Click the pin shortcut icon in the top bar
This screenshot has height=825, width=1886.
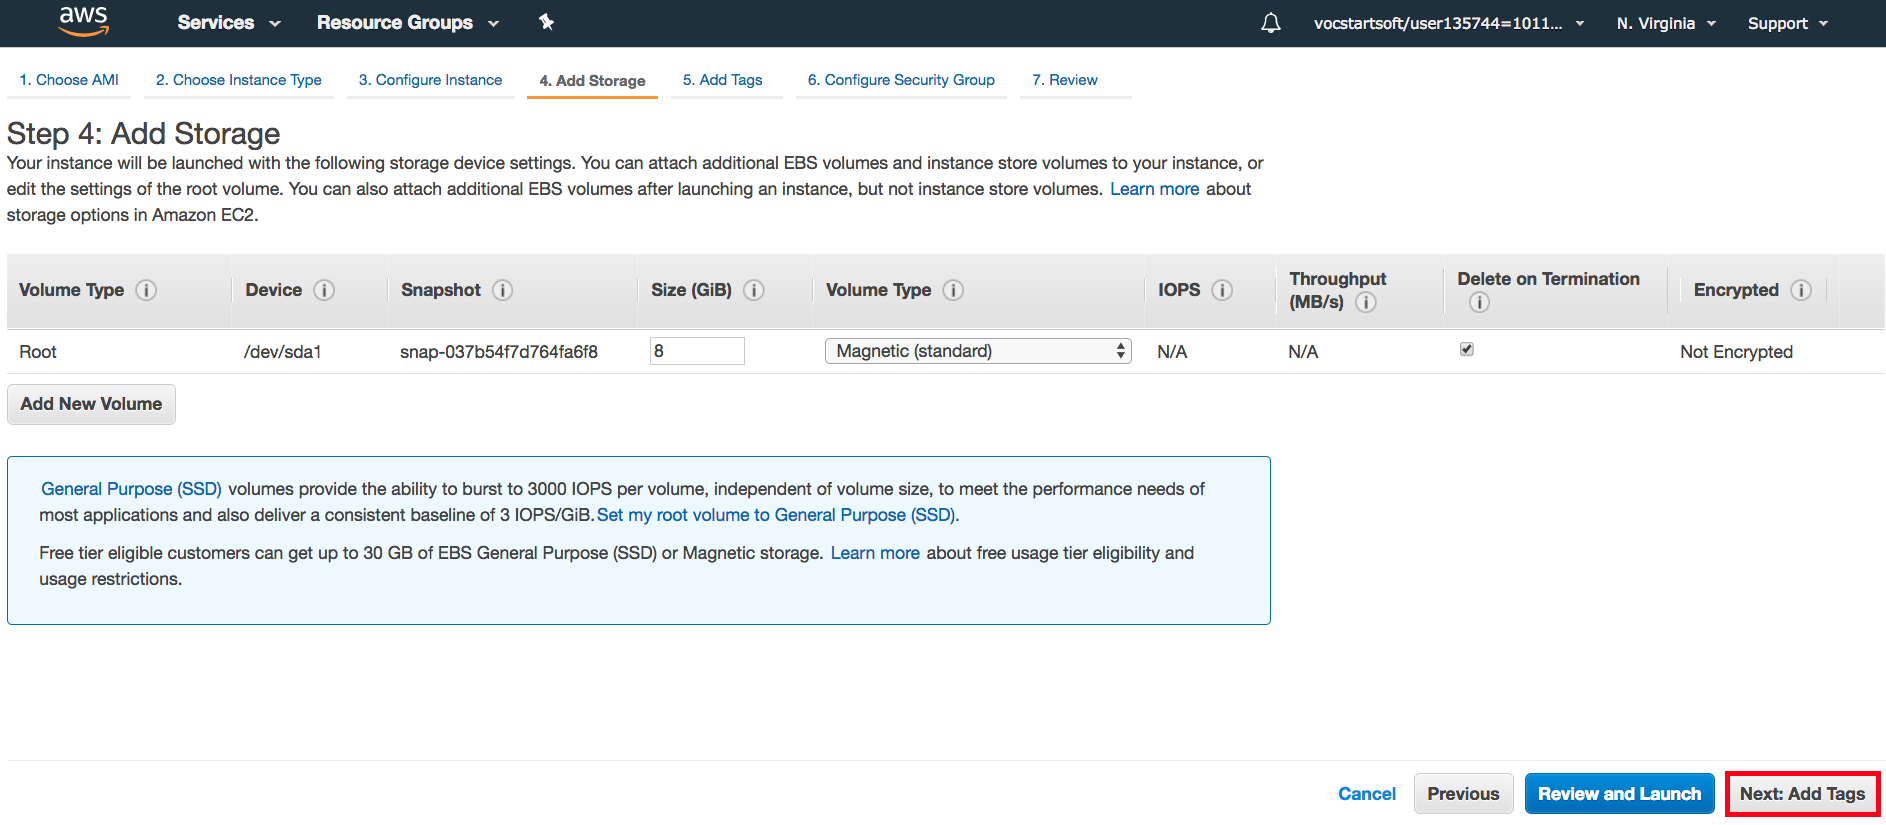pos(546,22)
